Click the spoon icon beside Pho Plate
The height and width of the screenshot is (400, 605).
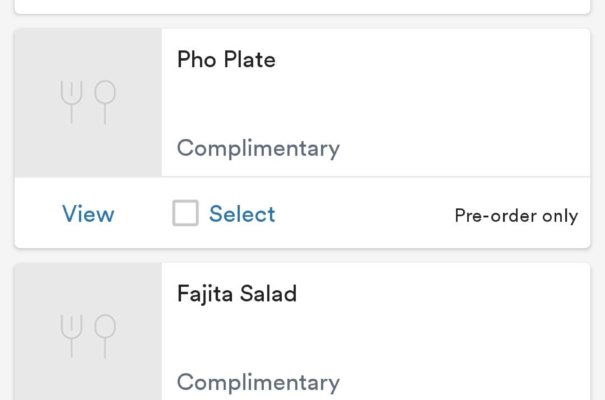(105, 102)
